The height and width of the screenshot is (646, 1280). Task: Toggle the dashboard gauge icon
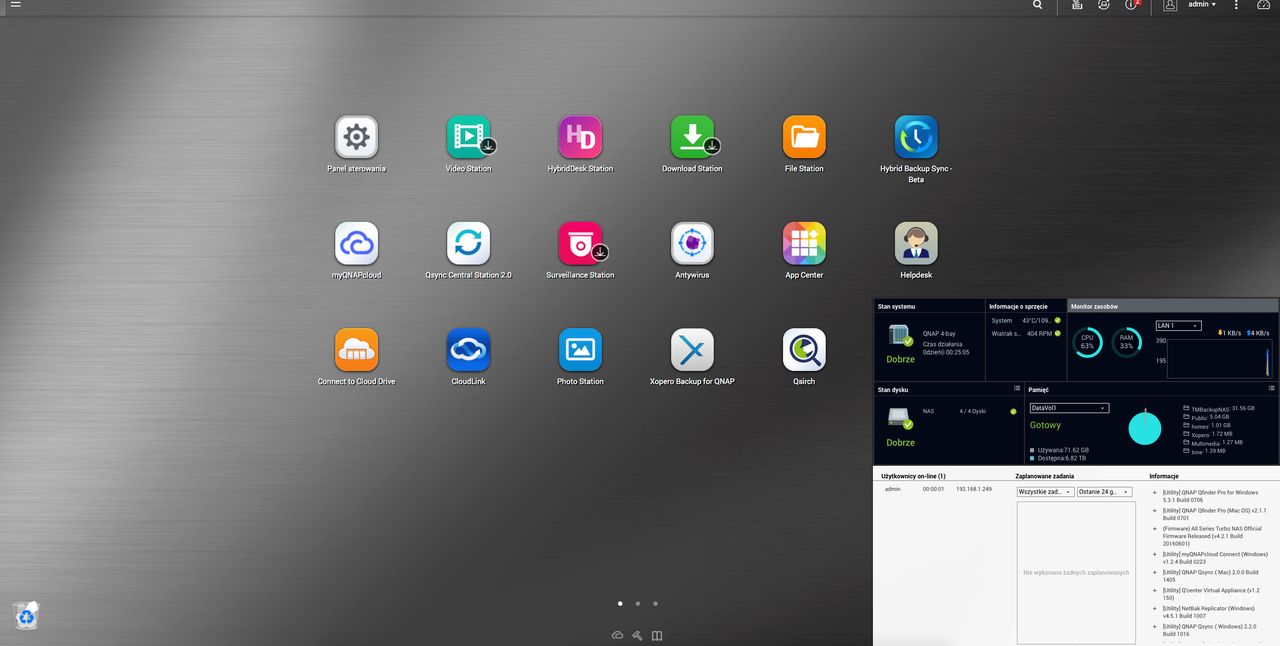(1263, 5)
